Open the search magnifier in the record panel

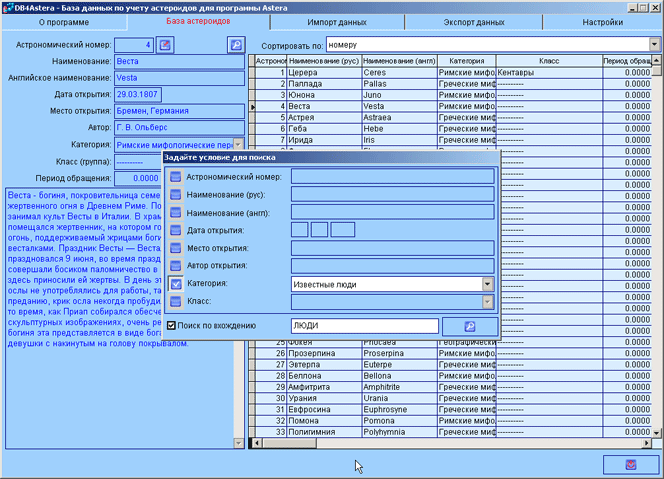235,45
